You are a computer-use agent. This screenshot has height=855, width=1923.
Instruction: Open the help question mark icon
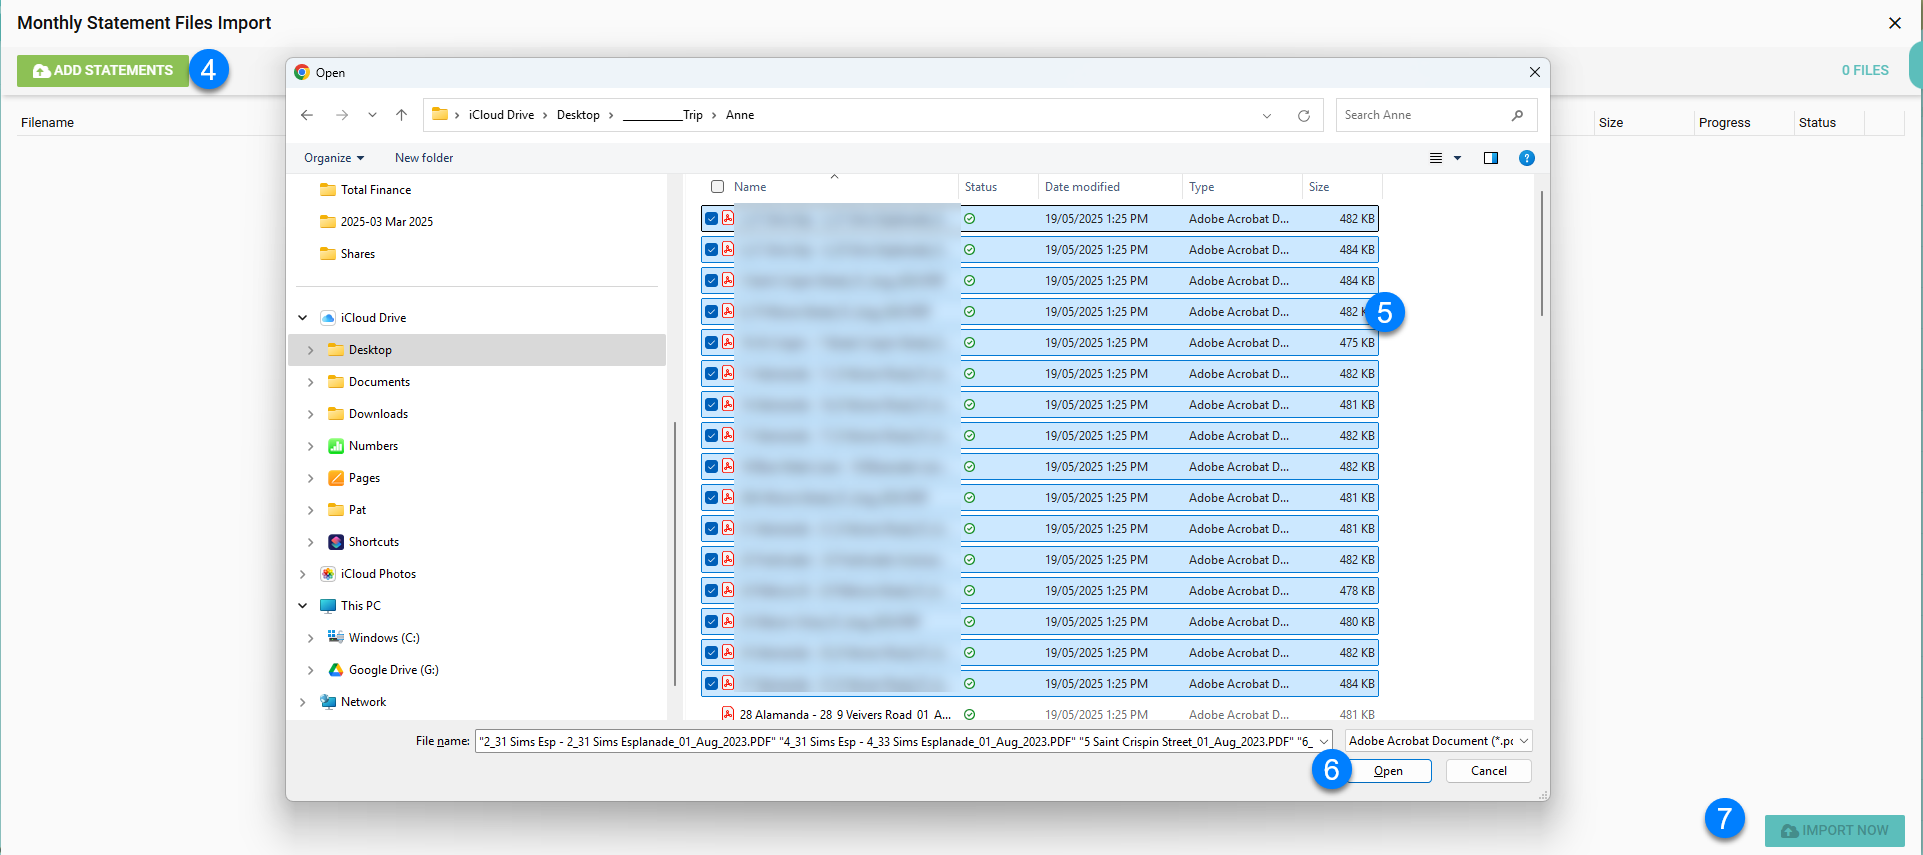pyautogui.click(x=1526, y=158)
